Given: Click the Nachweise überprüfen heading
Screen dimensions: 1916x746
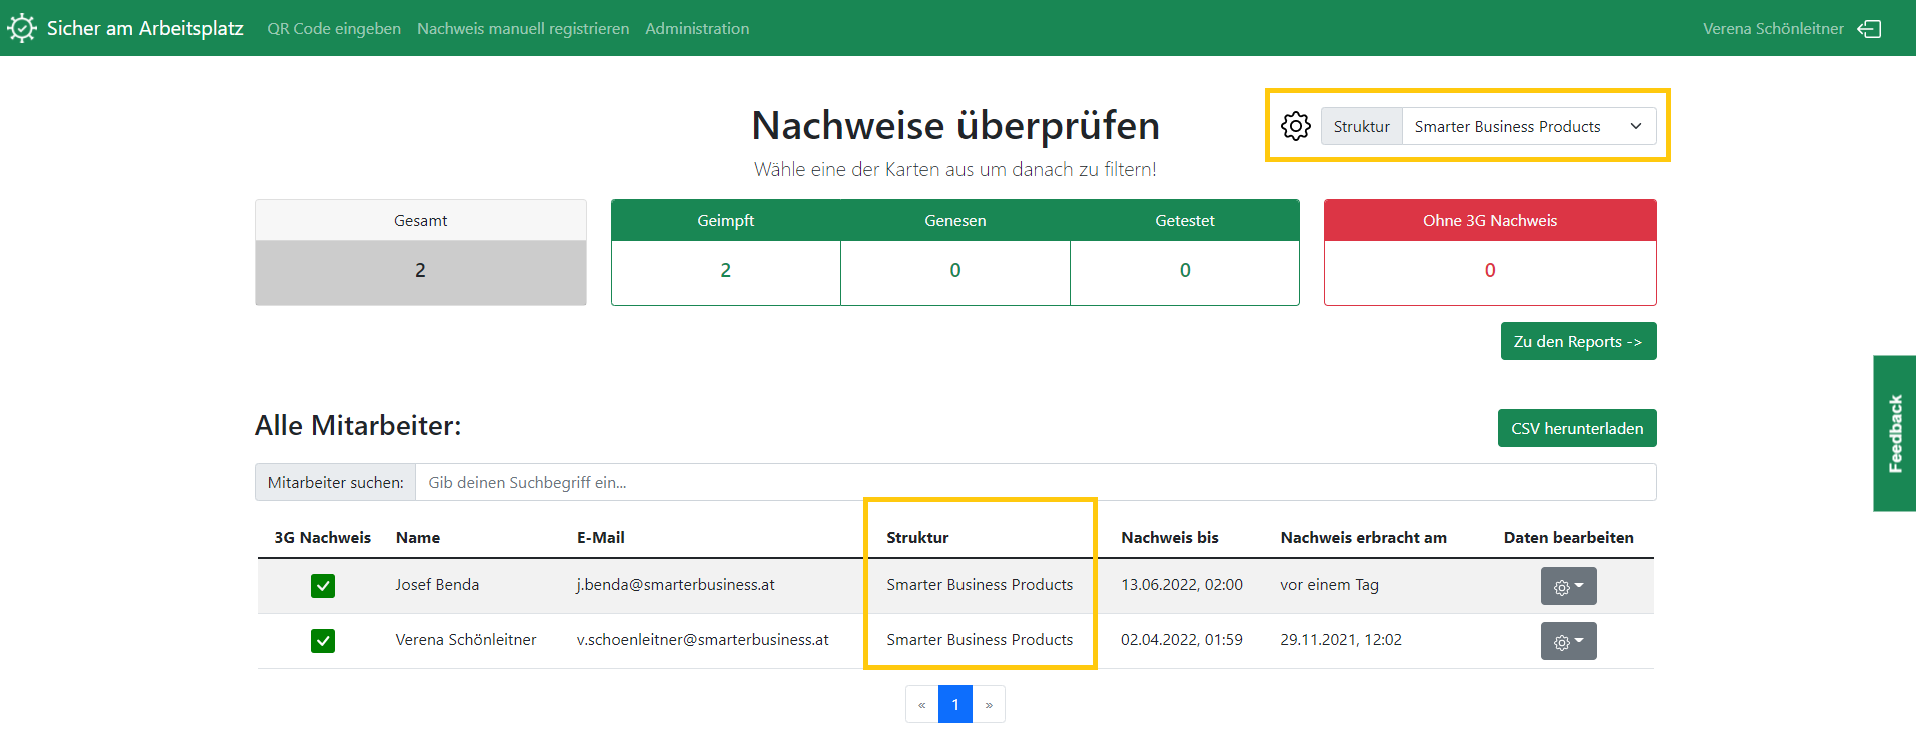Looking at the screenshot, I should tap(955, 126).
